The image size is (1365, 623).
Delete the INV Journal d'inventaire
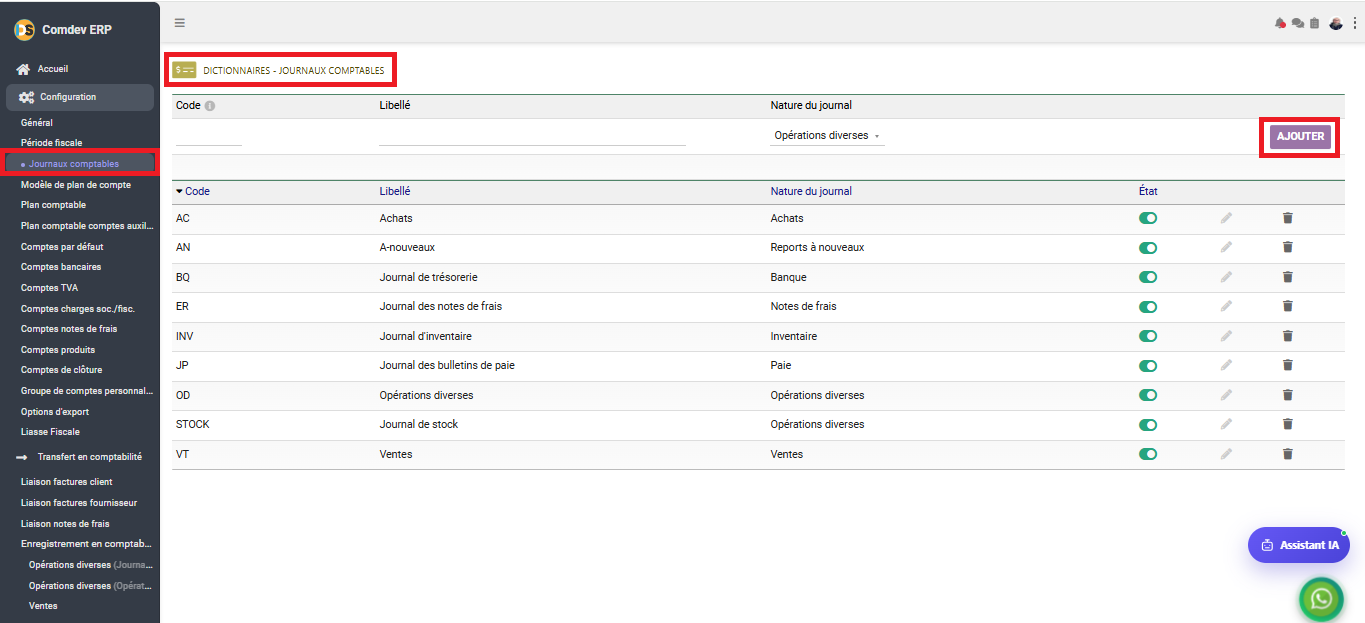[1288, 336]
